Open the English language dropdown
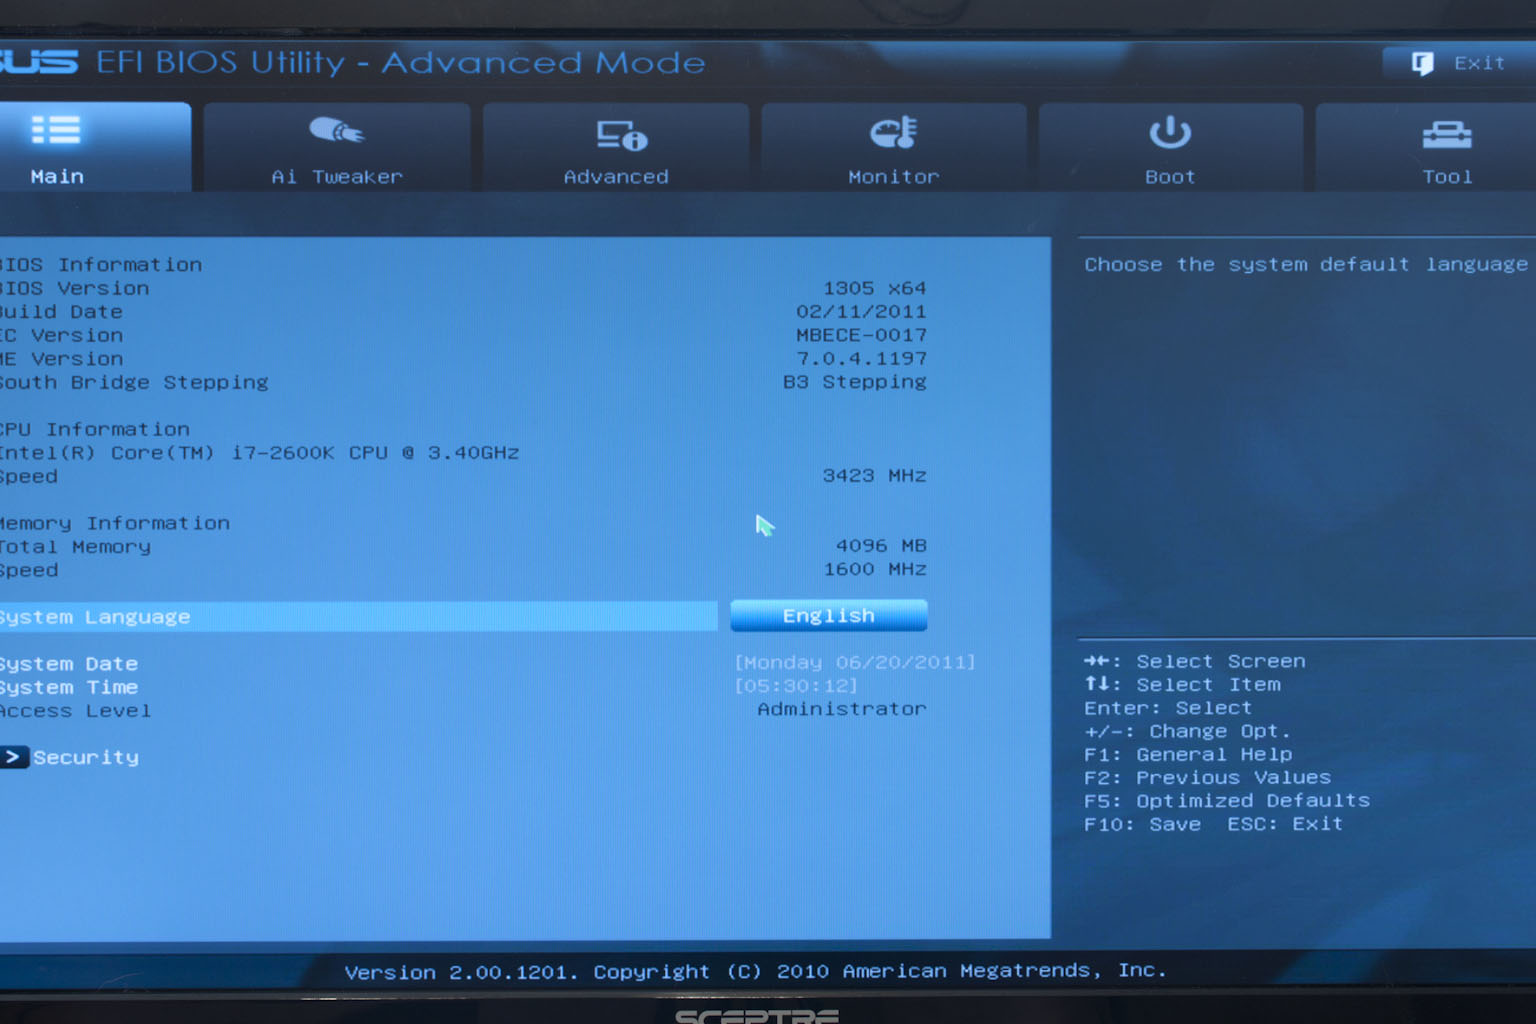 829,616
